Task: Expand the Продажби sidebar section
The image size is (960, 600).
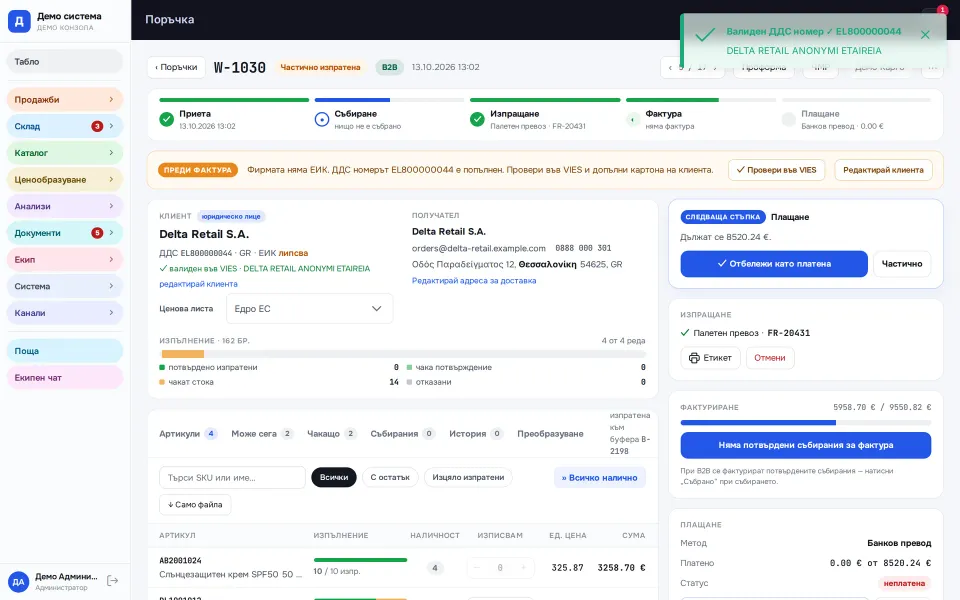Action: tap(65, 100)
